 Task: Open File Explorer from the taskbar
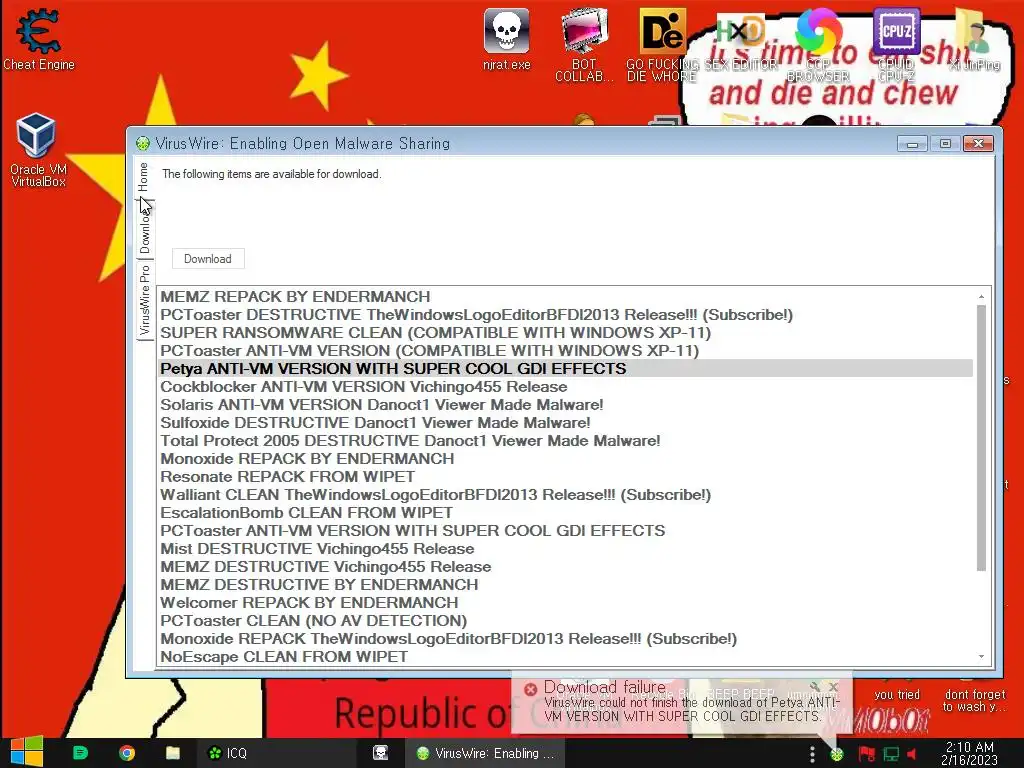tap(172, 753)
